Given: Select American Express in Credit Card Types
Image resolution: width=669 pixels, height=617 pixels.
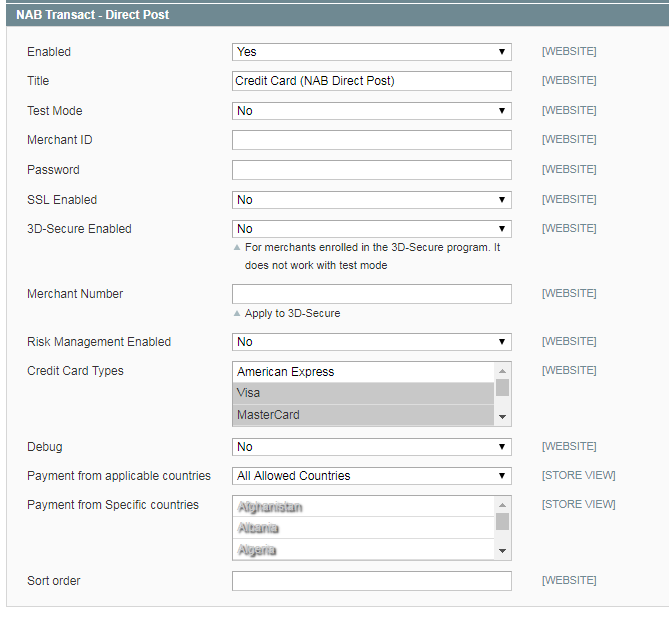Looking at the screenshot, I should click(363, 372).
